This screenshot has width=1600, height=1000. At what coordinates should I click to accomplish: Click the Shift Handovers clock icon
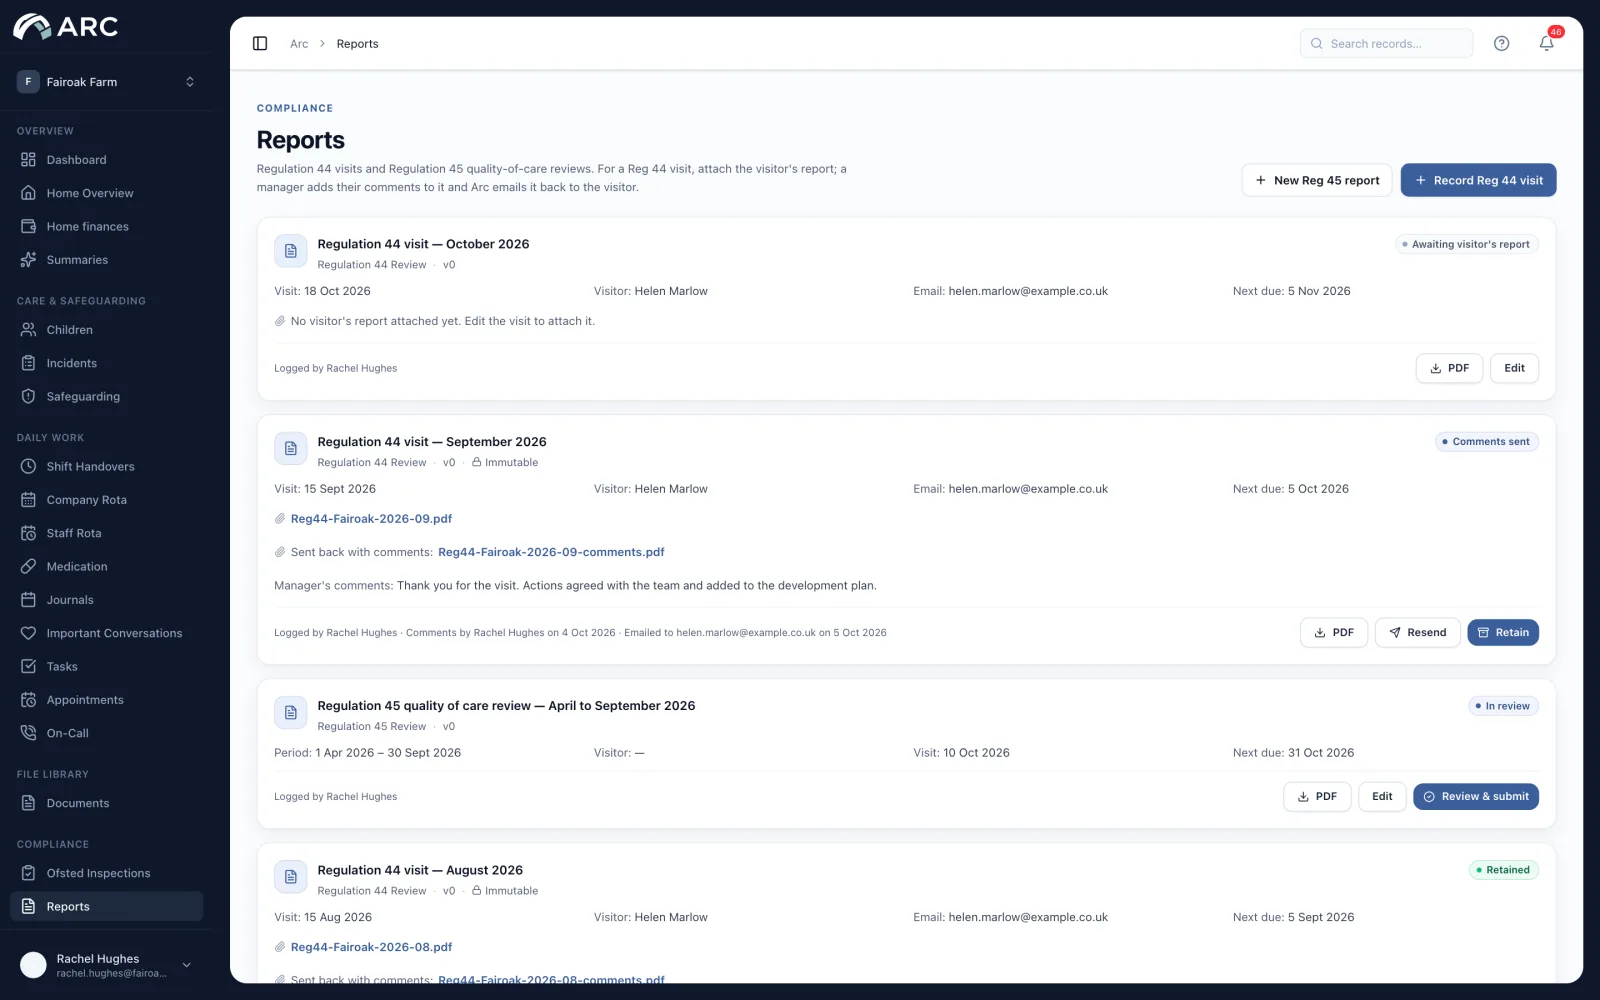(28, 466)
